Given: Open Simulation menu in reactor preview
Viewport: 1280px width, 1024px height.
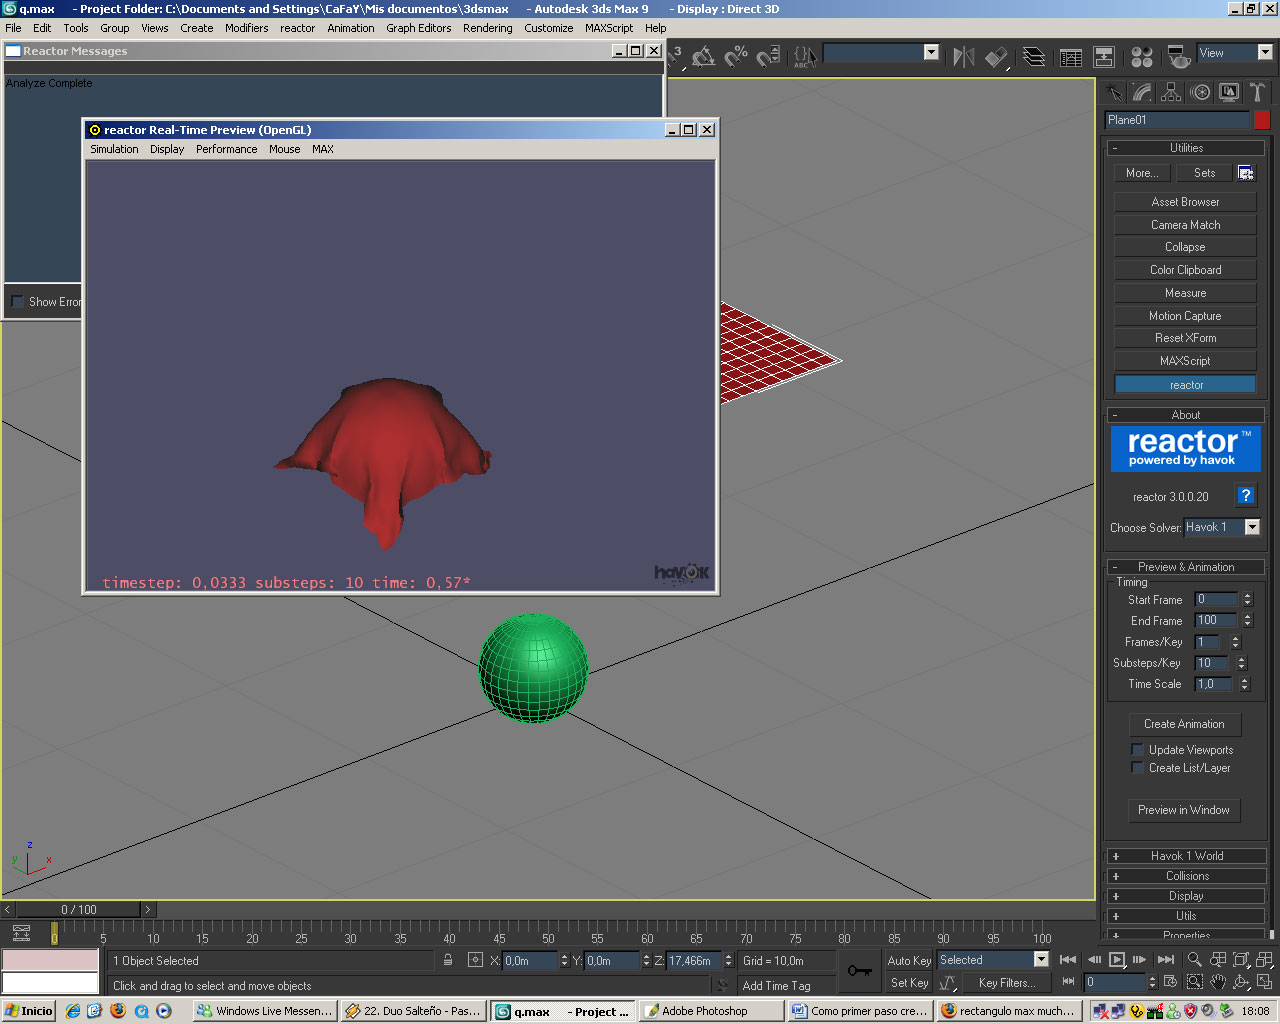Looking at the screenshot, I should 114,149.
